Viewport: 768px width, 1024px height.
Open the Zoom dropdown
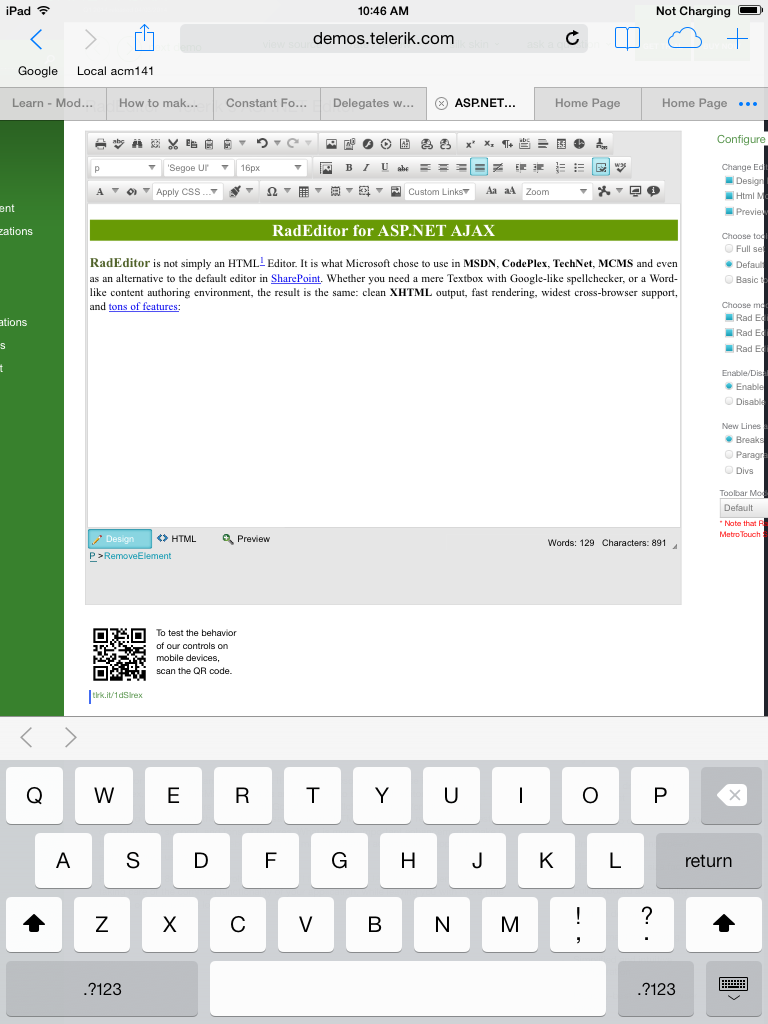coord(556,191)
